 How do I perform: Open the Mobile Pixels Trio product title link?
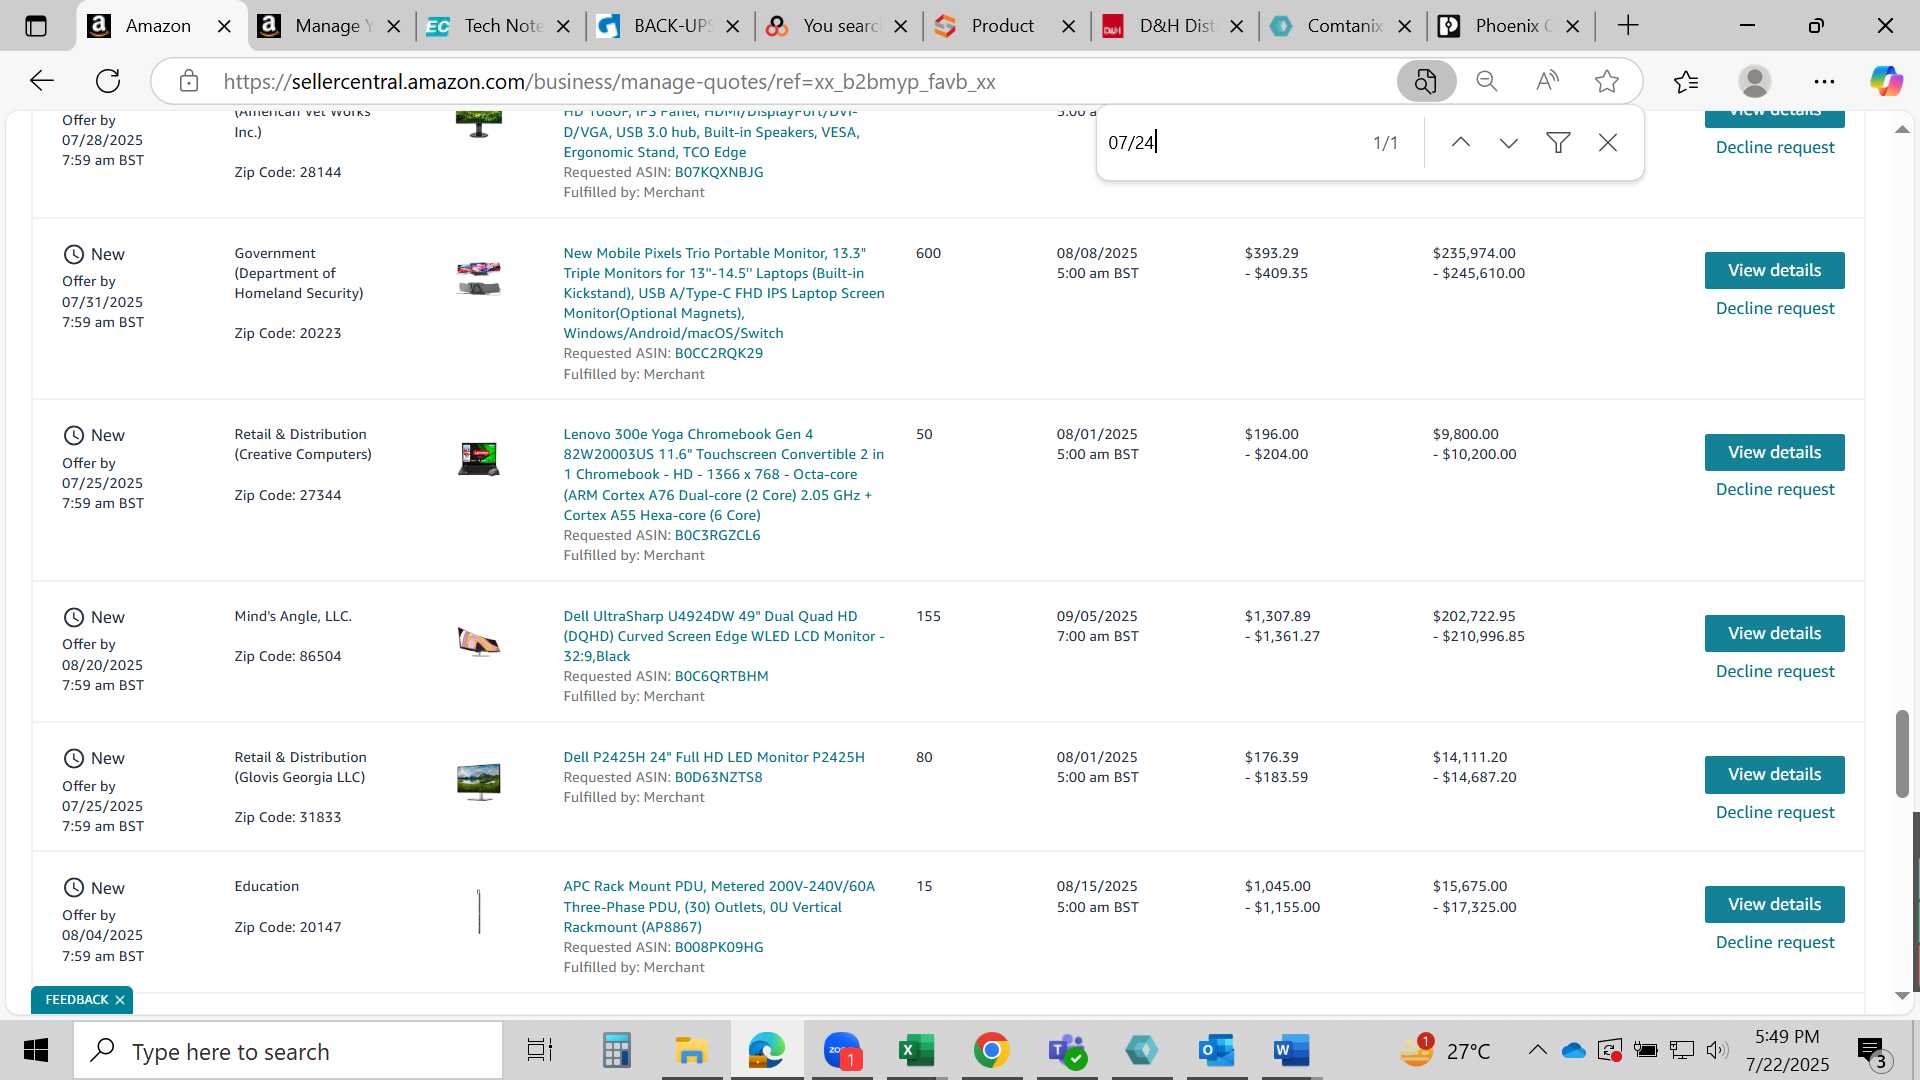723,293
